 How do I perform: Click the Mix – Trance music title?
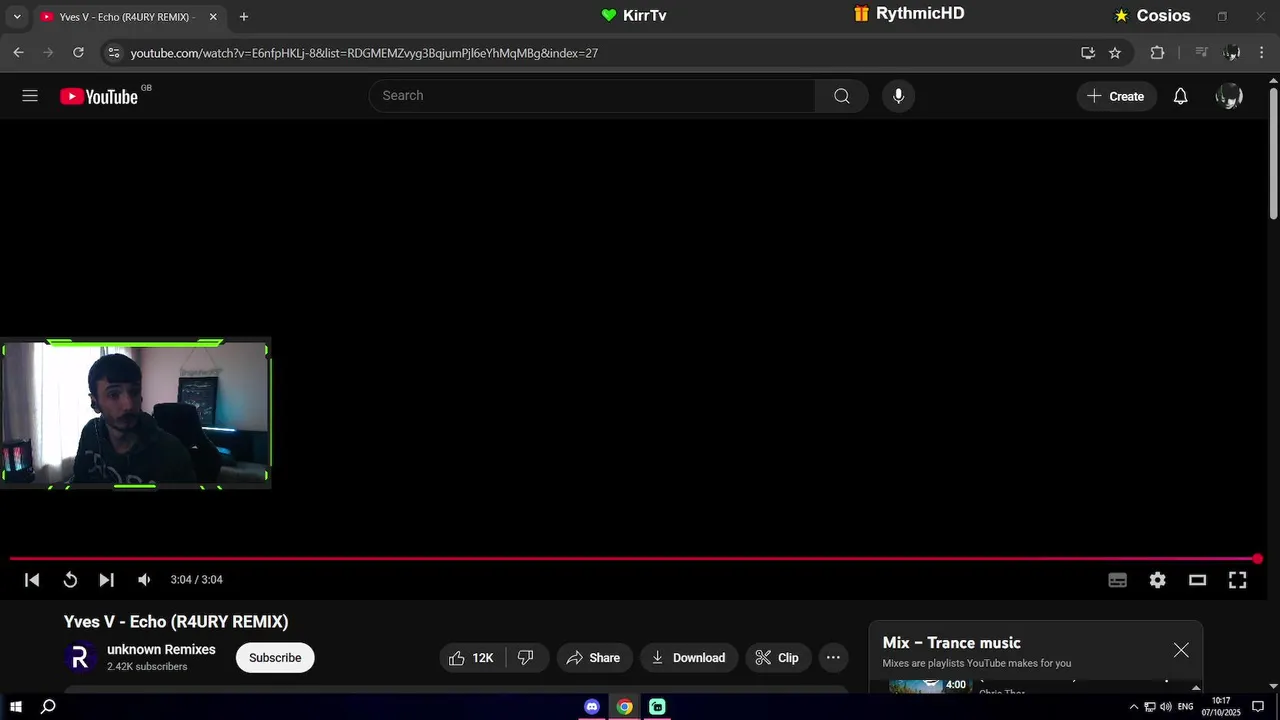[951, 643]
